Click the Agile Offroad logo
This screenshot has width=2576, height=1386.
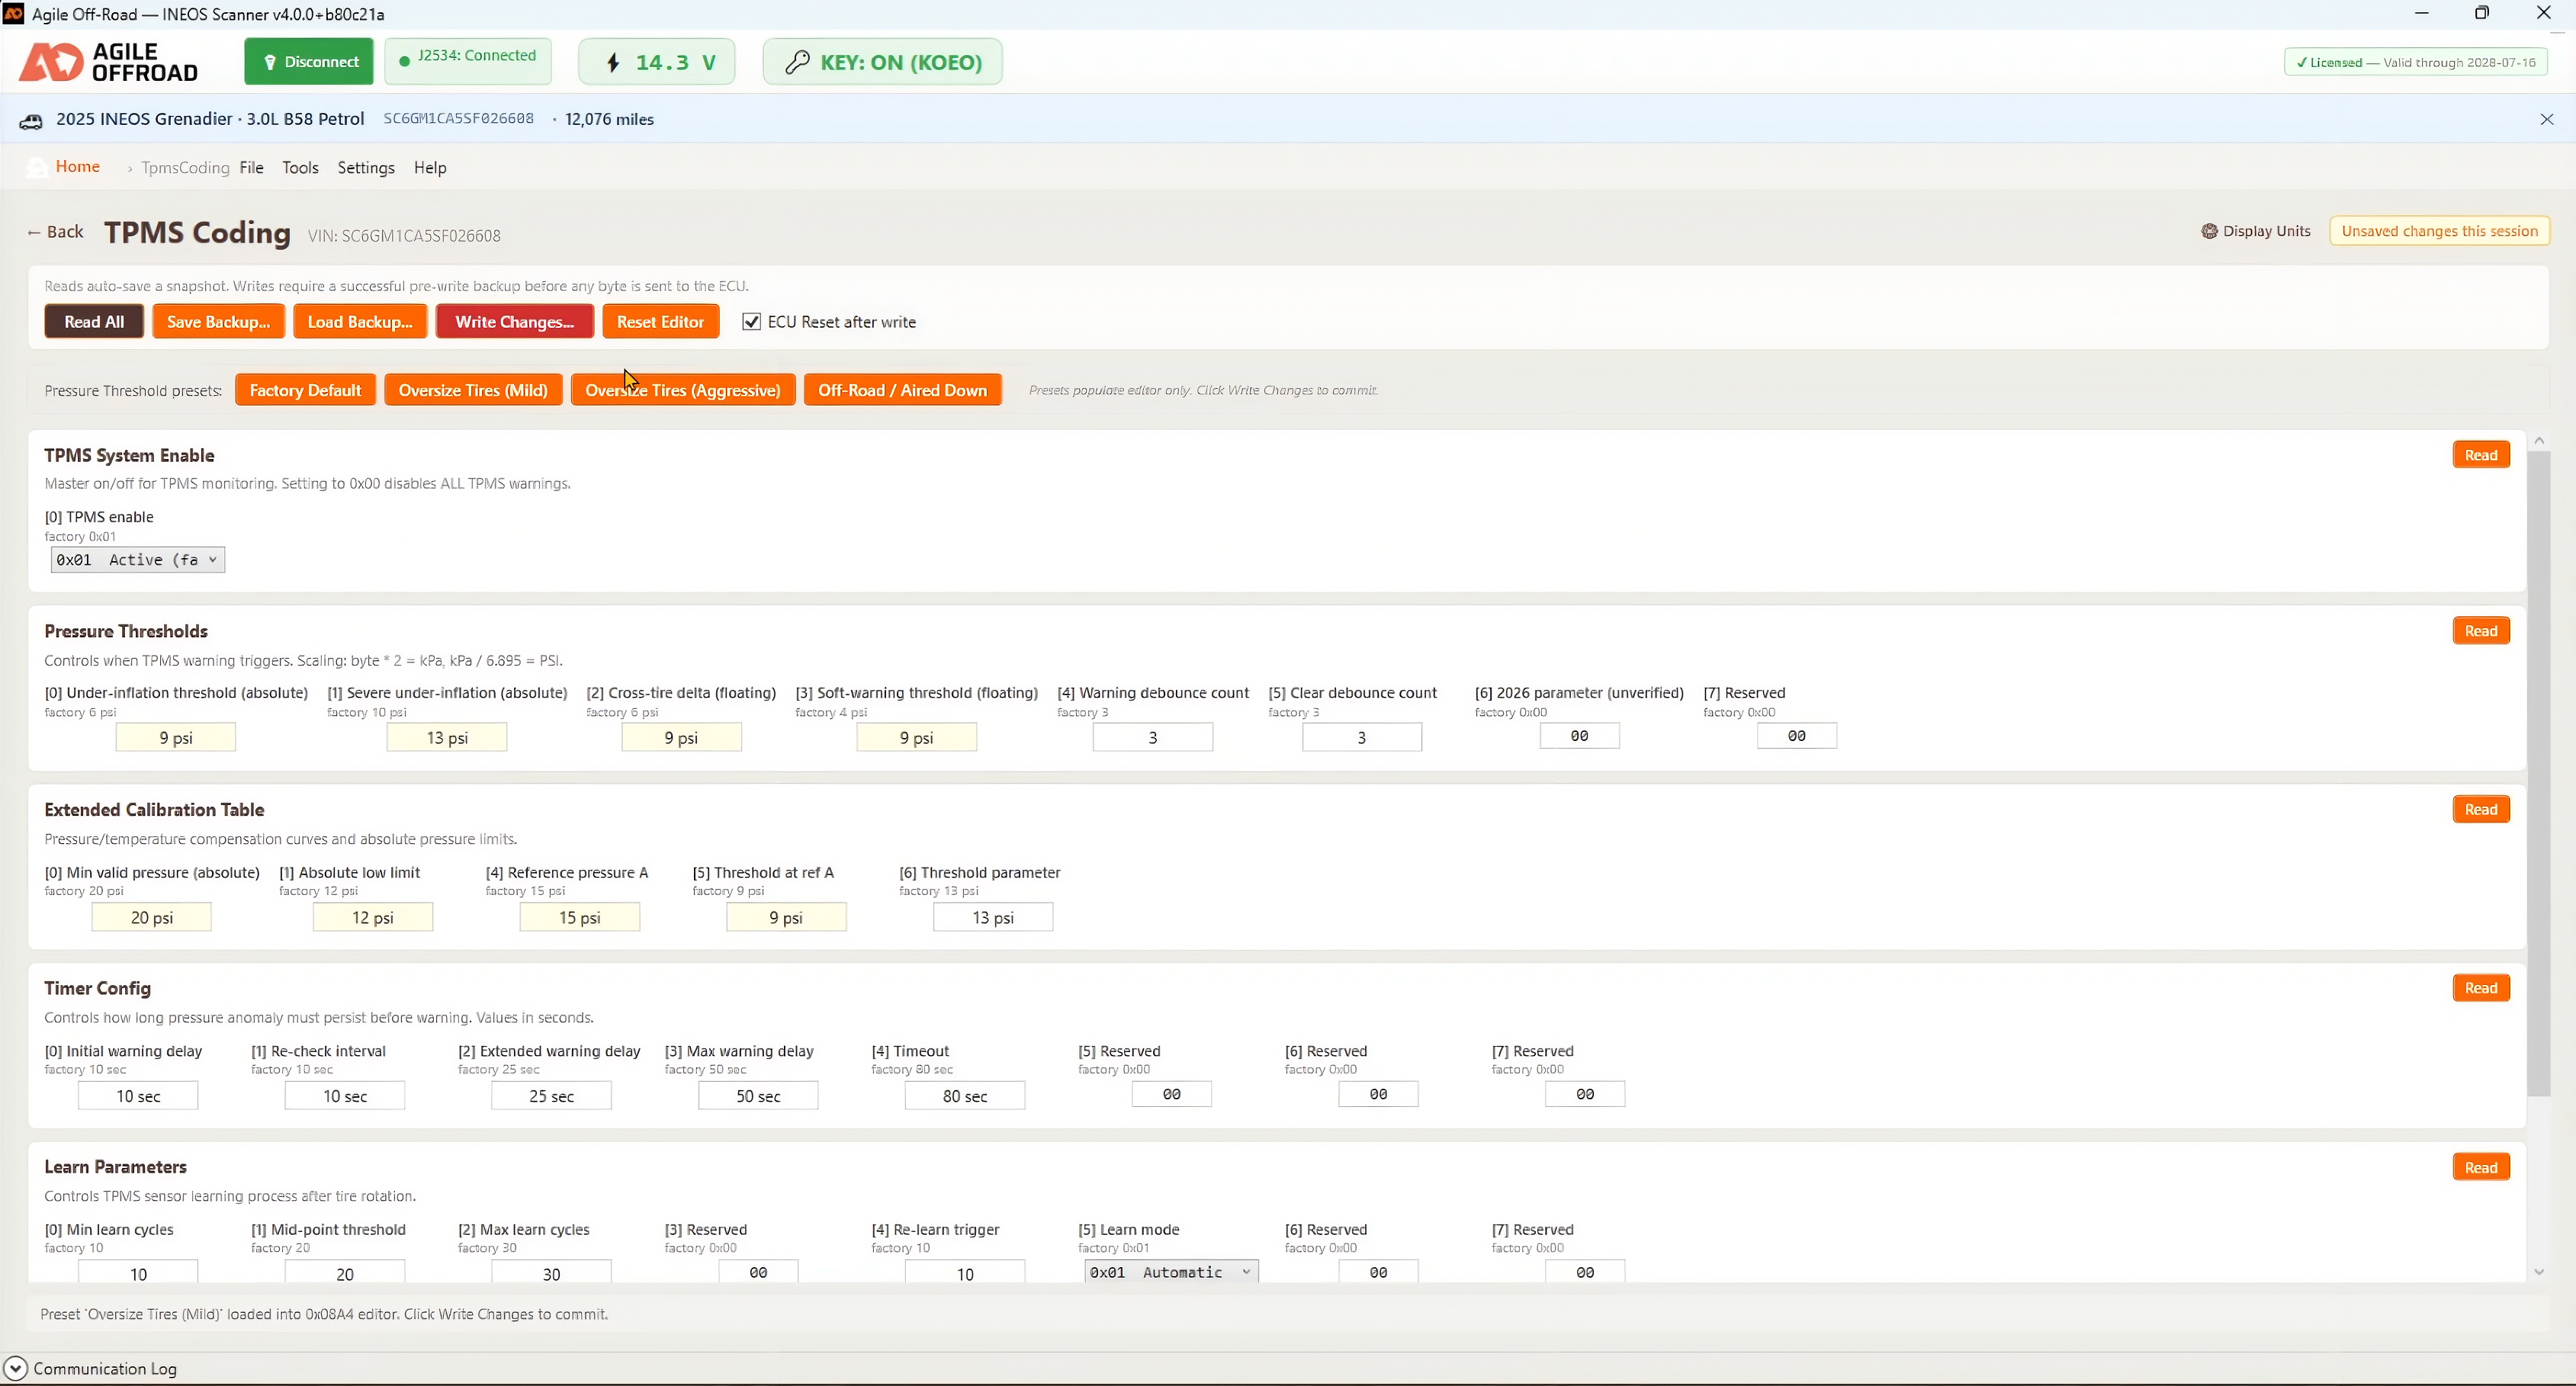[x=109, y=62]
